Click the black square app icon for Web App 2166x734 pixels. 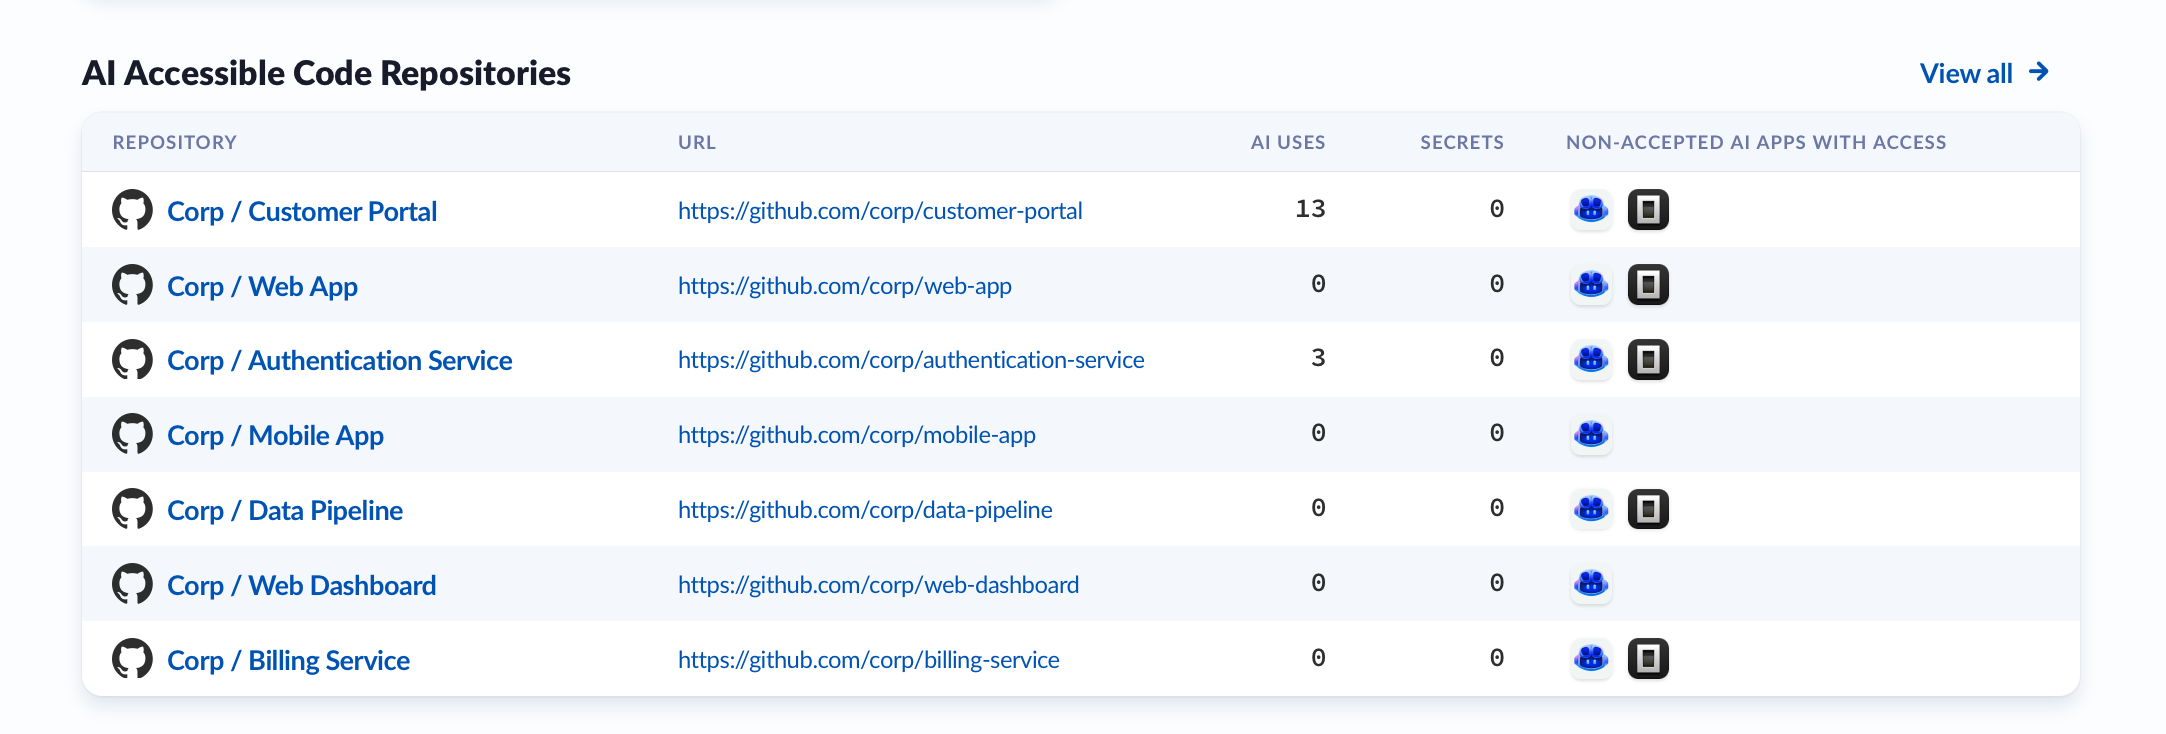tap(1648, 285)
